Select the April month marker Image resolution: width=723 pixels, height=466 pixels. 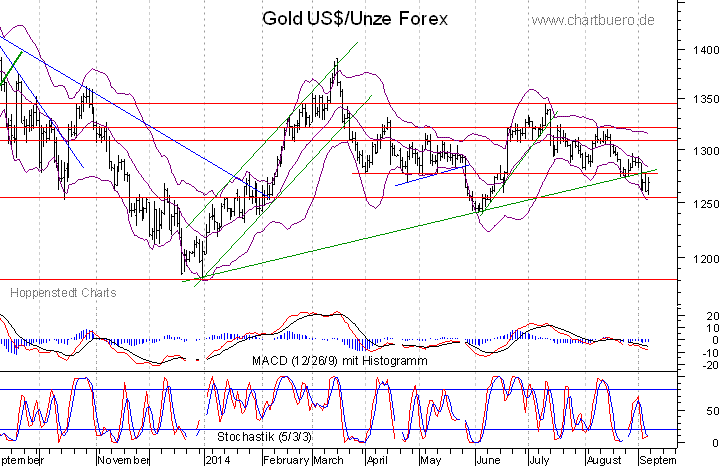pyautogui.click(x=377, y=460)
